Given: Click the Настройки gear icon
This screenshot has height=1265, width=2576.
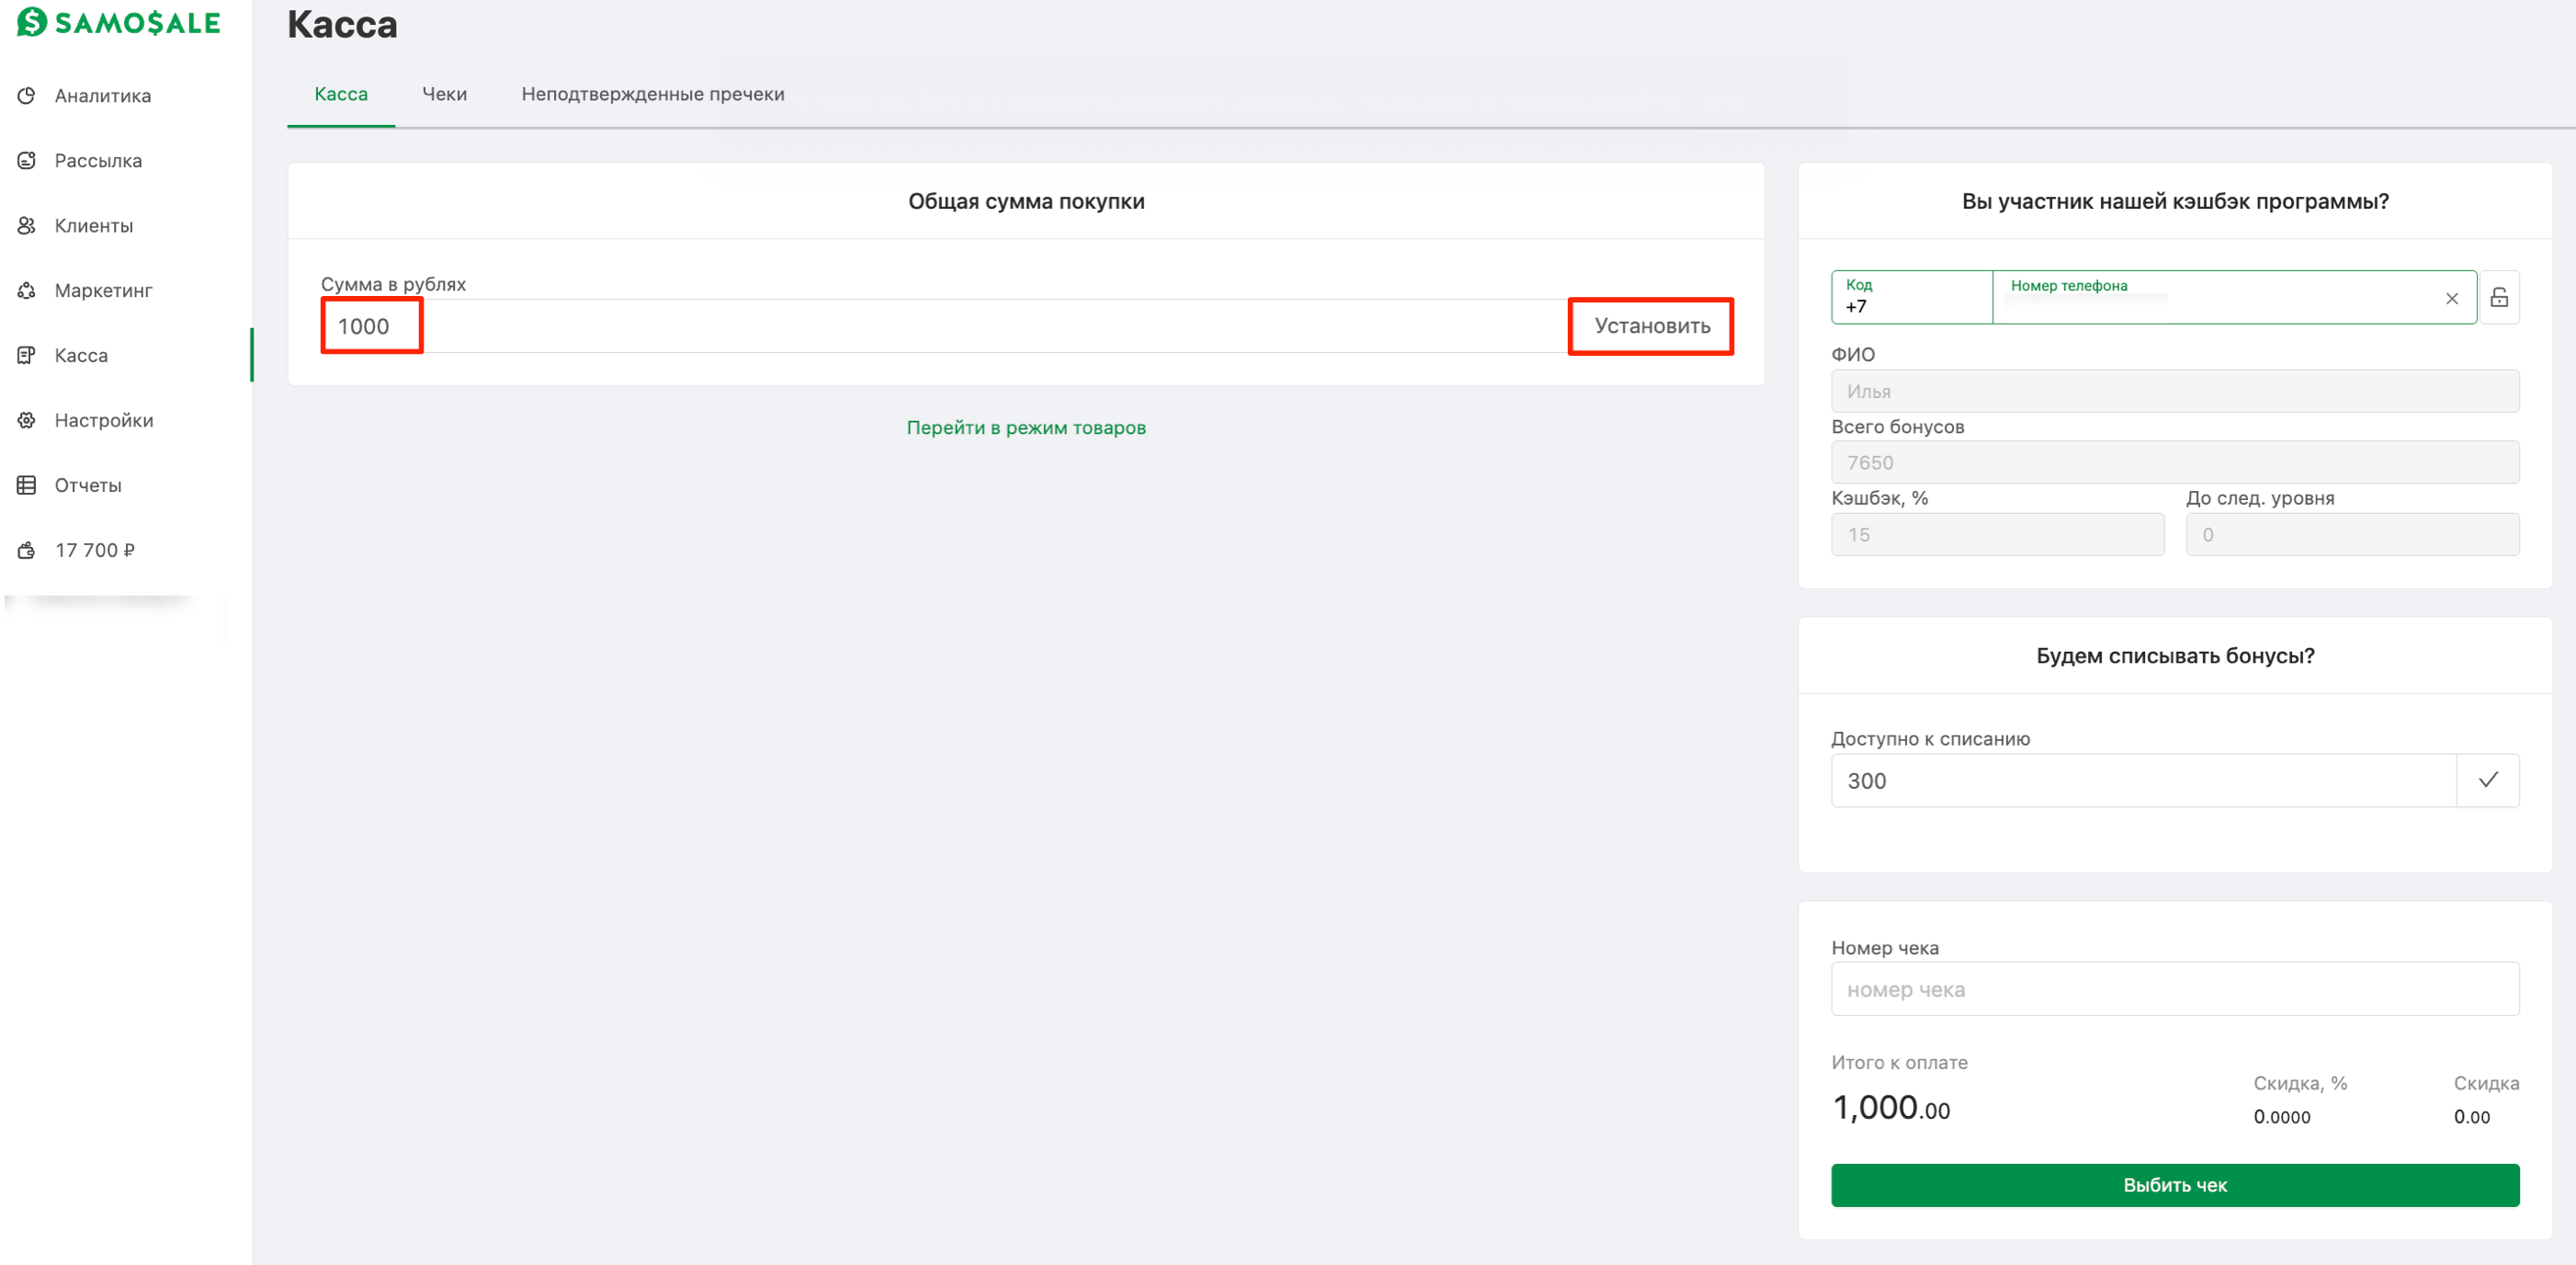Looking at the screenshot, I should [x=27, y=420].
